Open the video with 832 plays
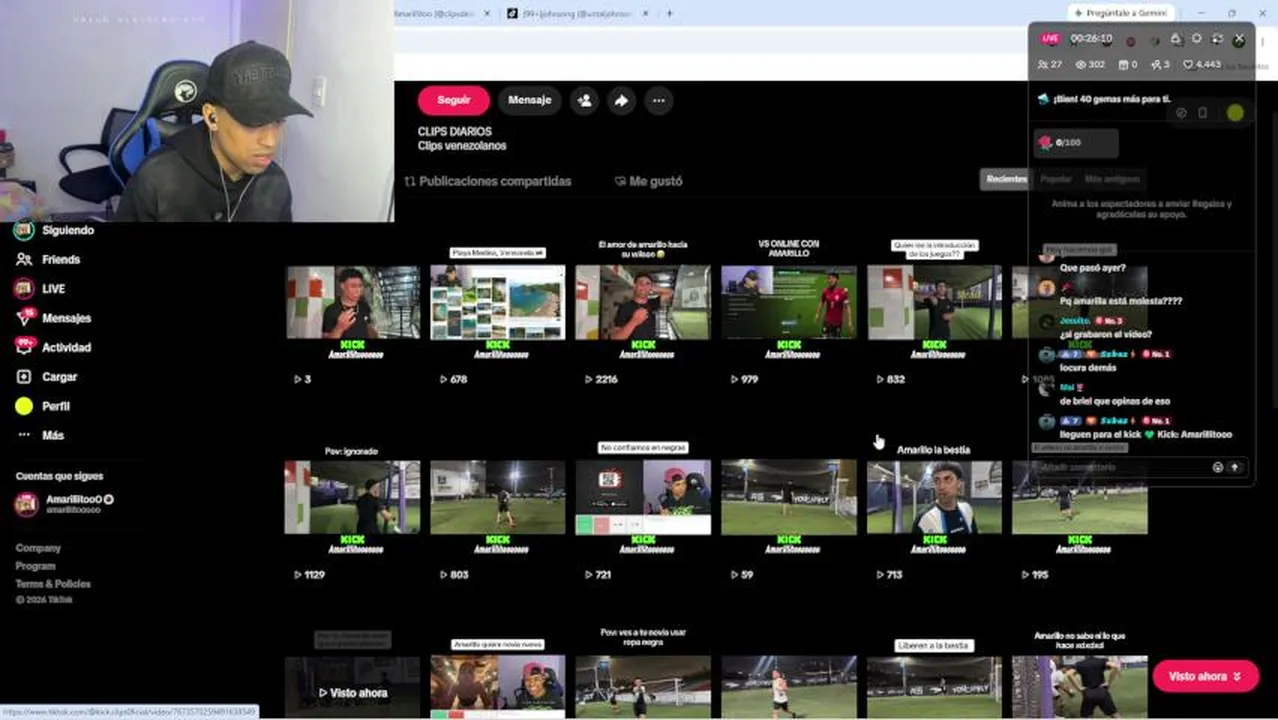Screen dimensions: 1278x720 pos(934,302)
